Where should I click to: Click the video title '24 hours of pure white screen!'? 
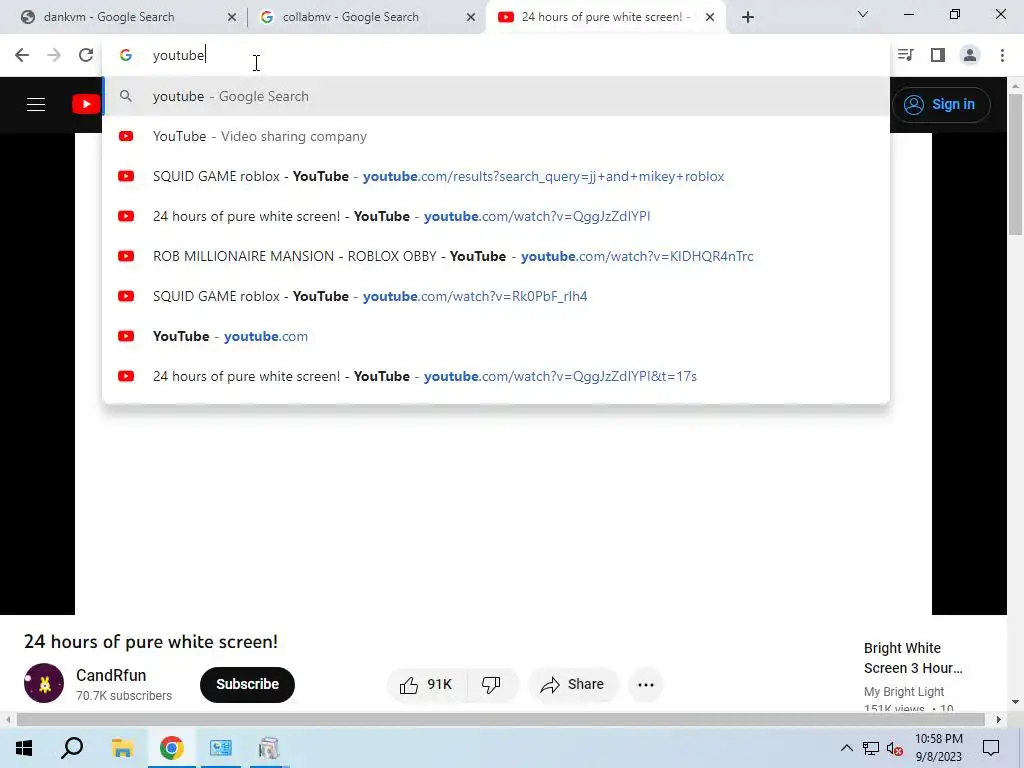point(151,642)
